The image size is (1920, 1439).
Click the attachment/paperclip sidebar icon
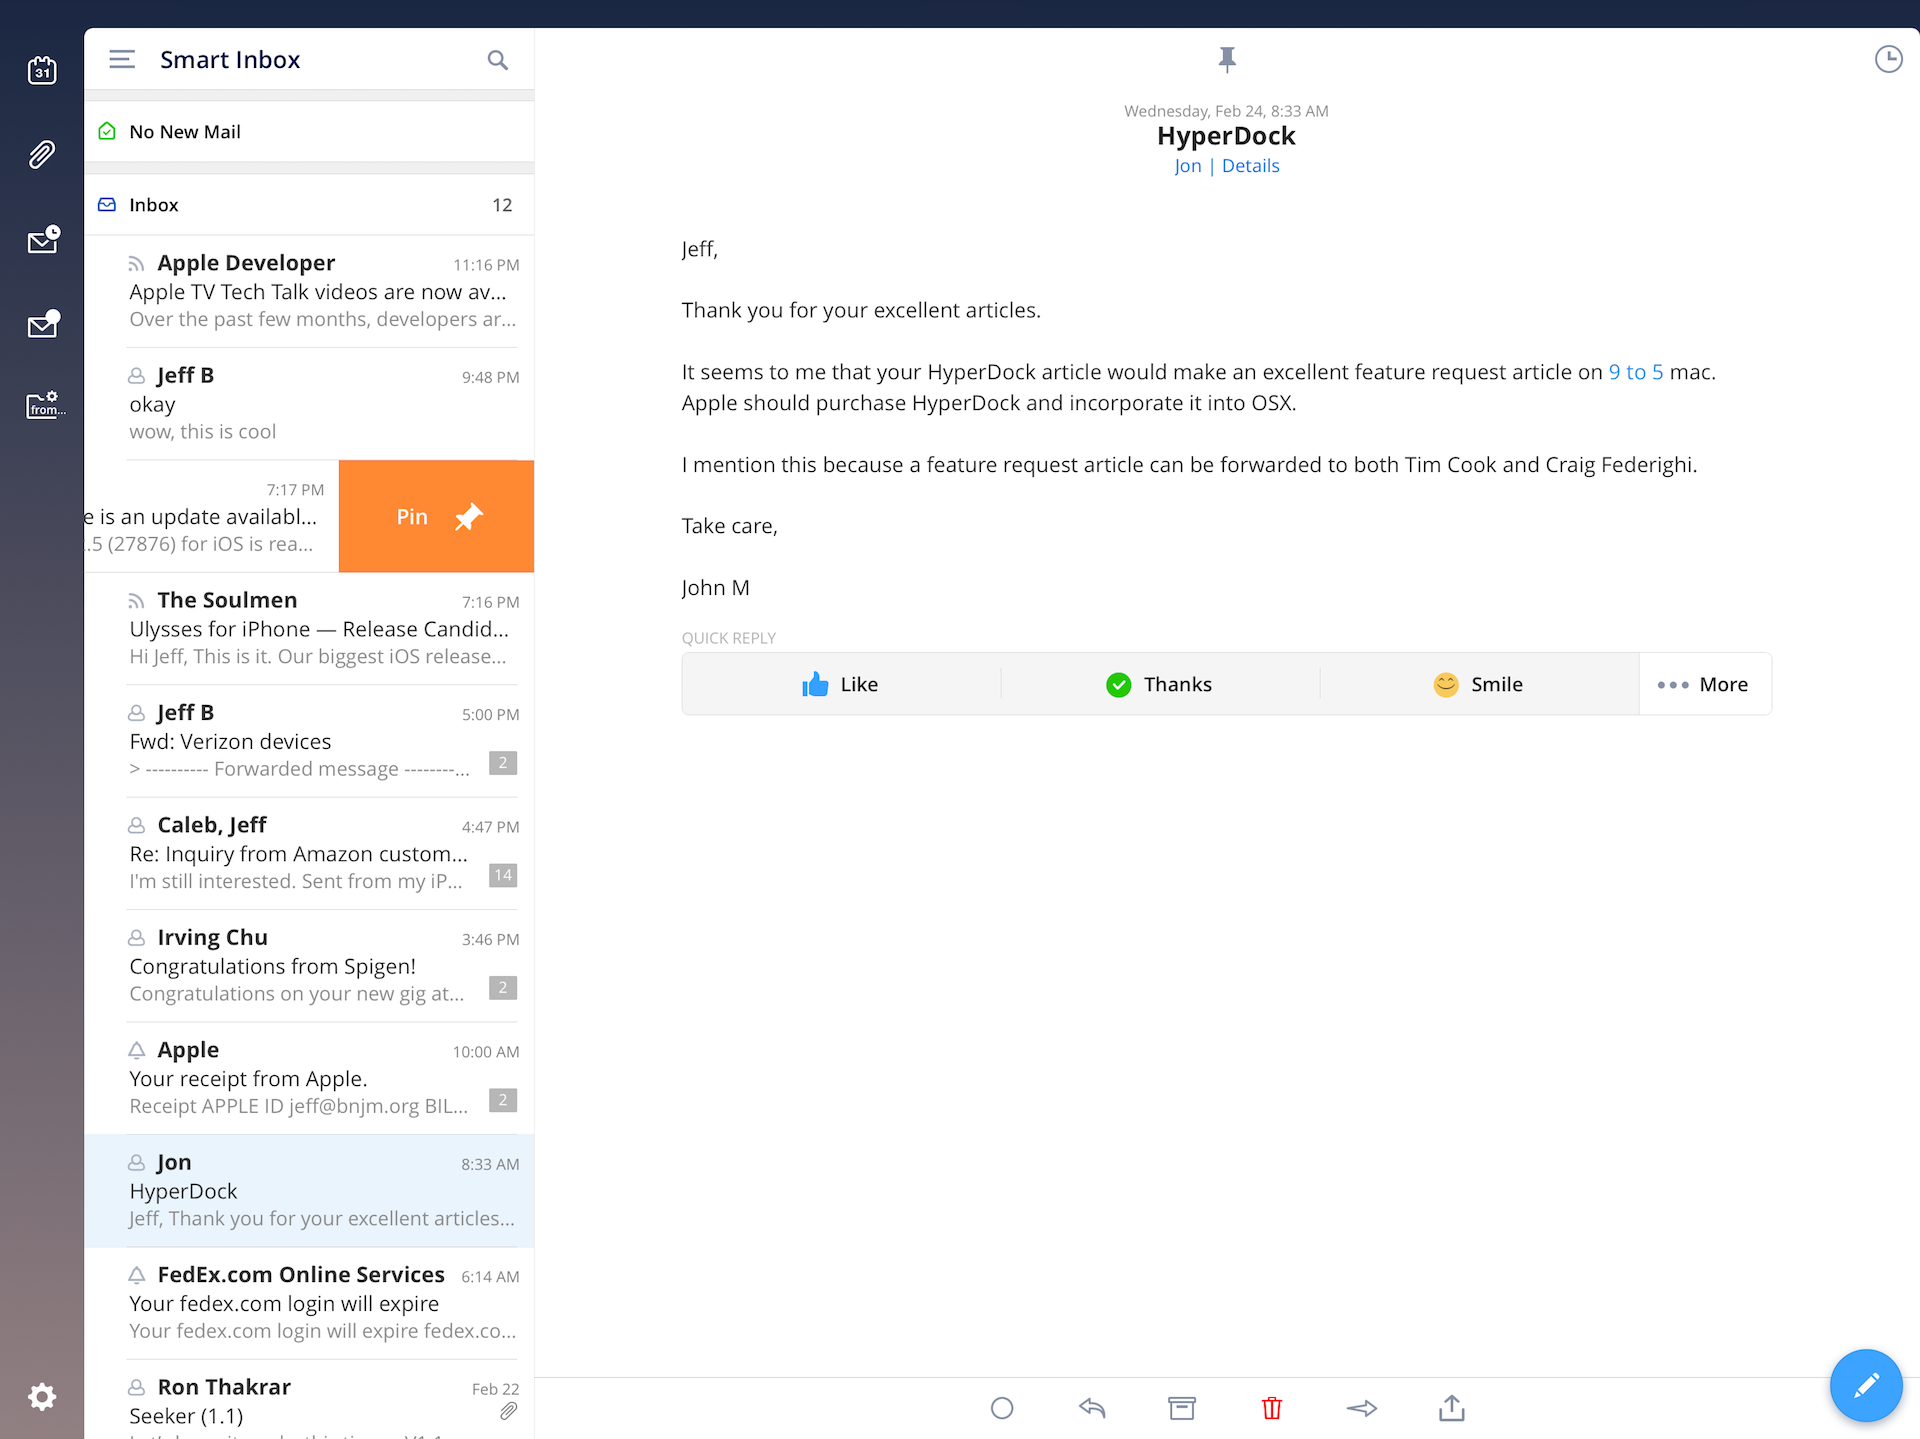41,154
